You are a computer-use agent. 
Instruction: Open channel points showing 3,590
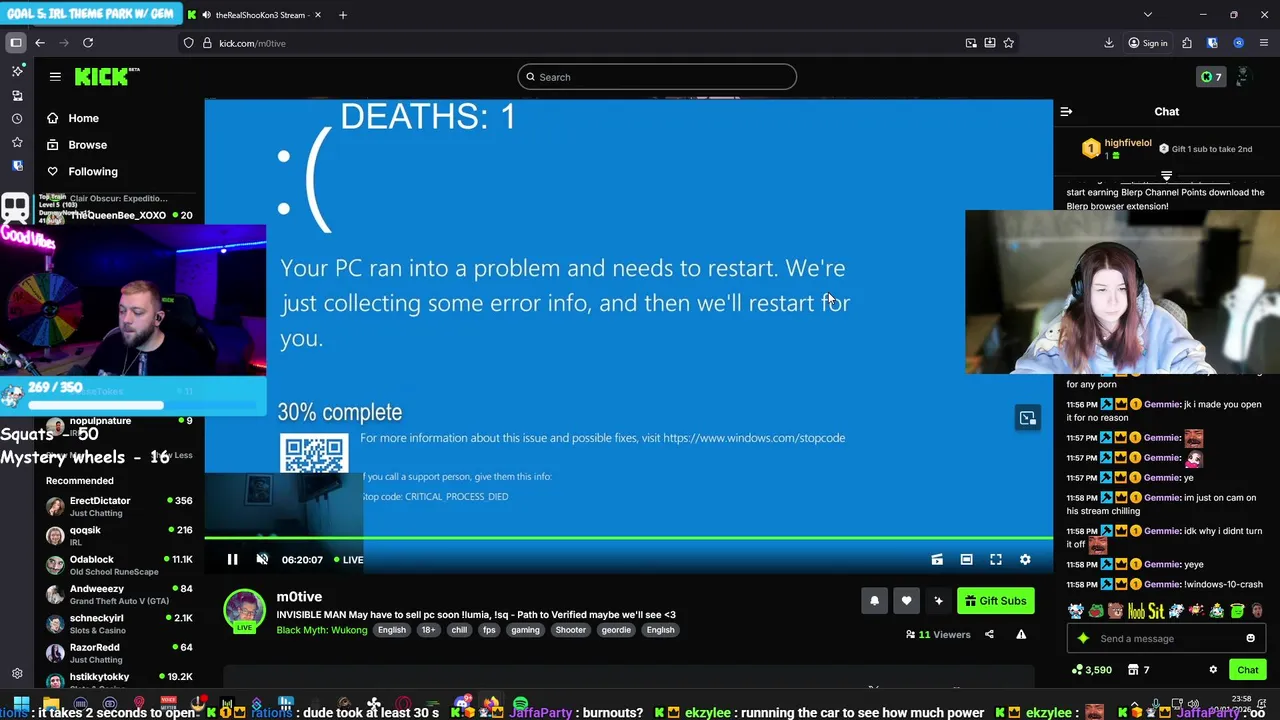[x=1091, y=670]
